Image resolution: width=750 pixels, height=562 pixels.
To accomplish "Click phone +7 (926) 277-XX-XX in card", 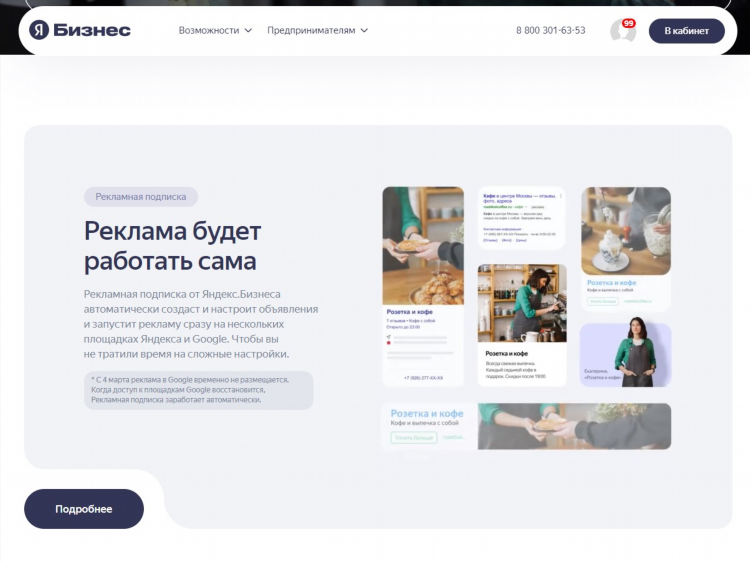I will point(423,378).
